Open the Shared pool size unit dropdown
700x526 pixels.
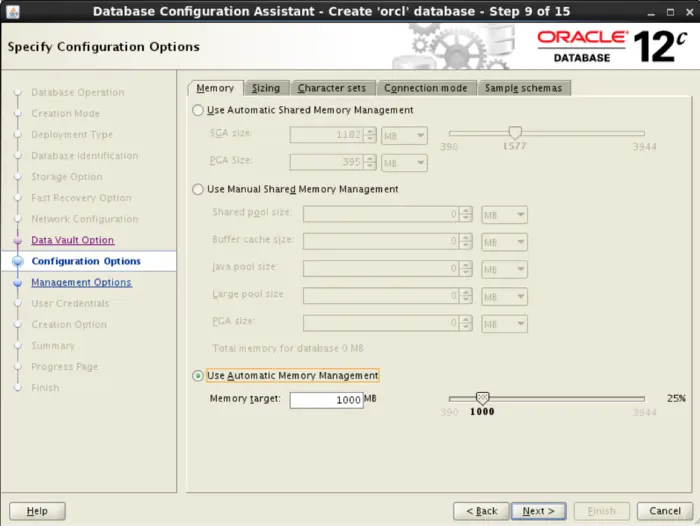pos(504,215)
